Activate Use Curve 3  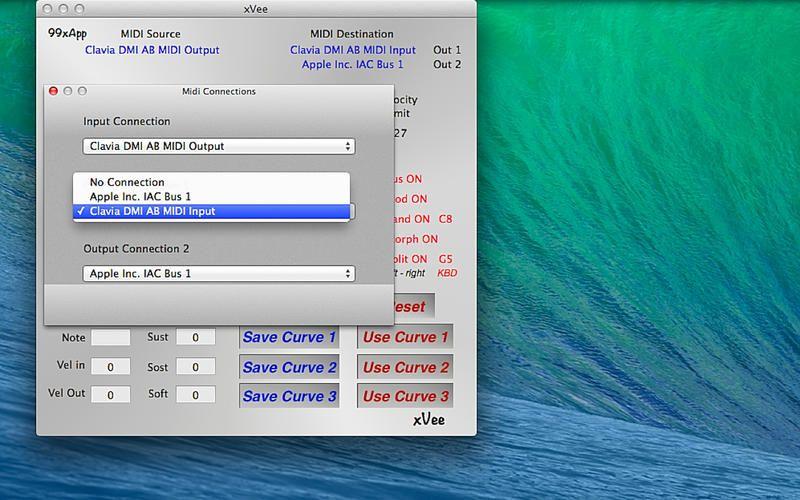pos(405,396)
